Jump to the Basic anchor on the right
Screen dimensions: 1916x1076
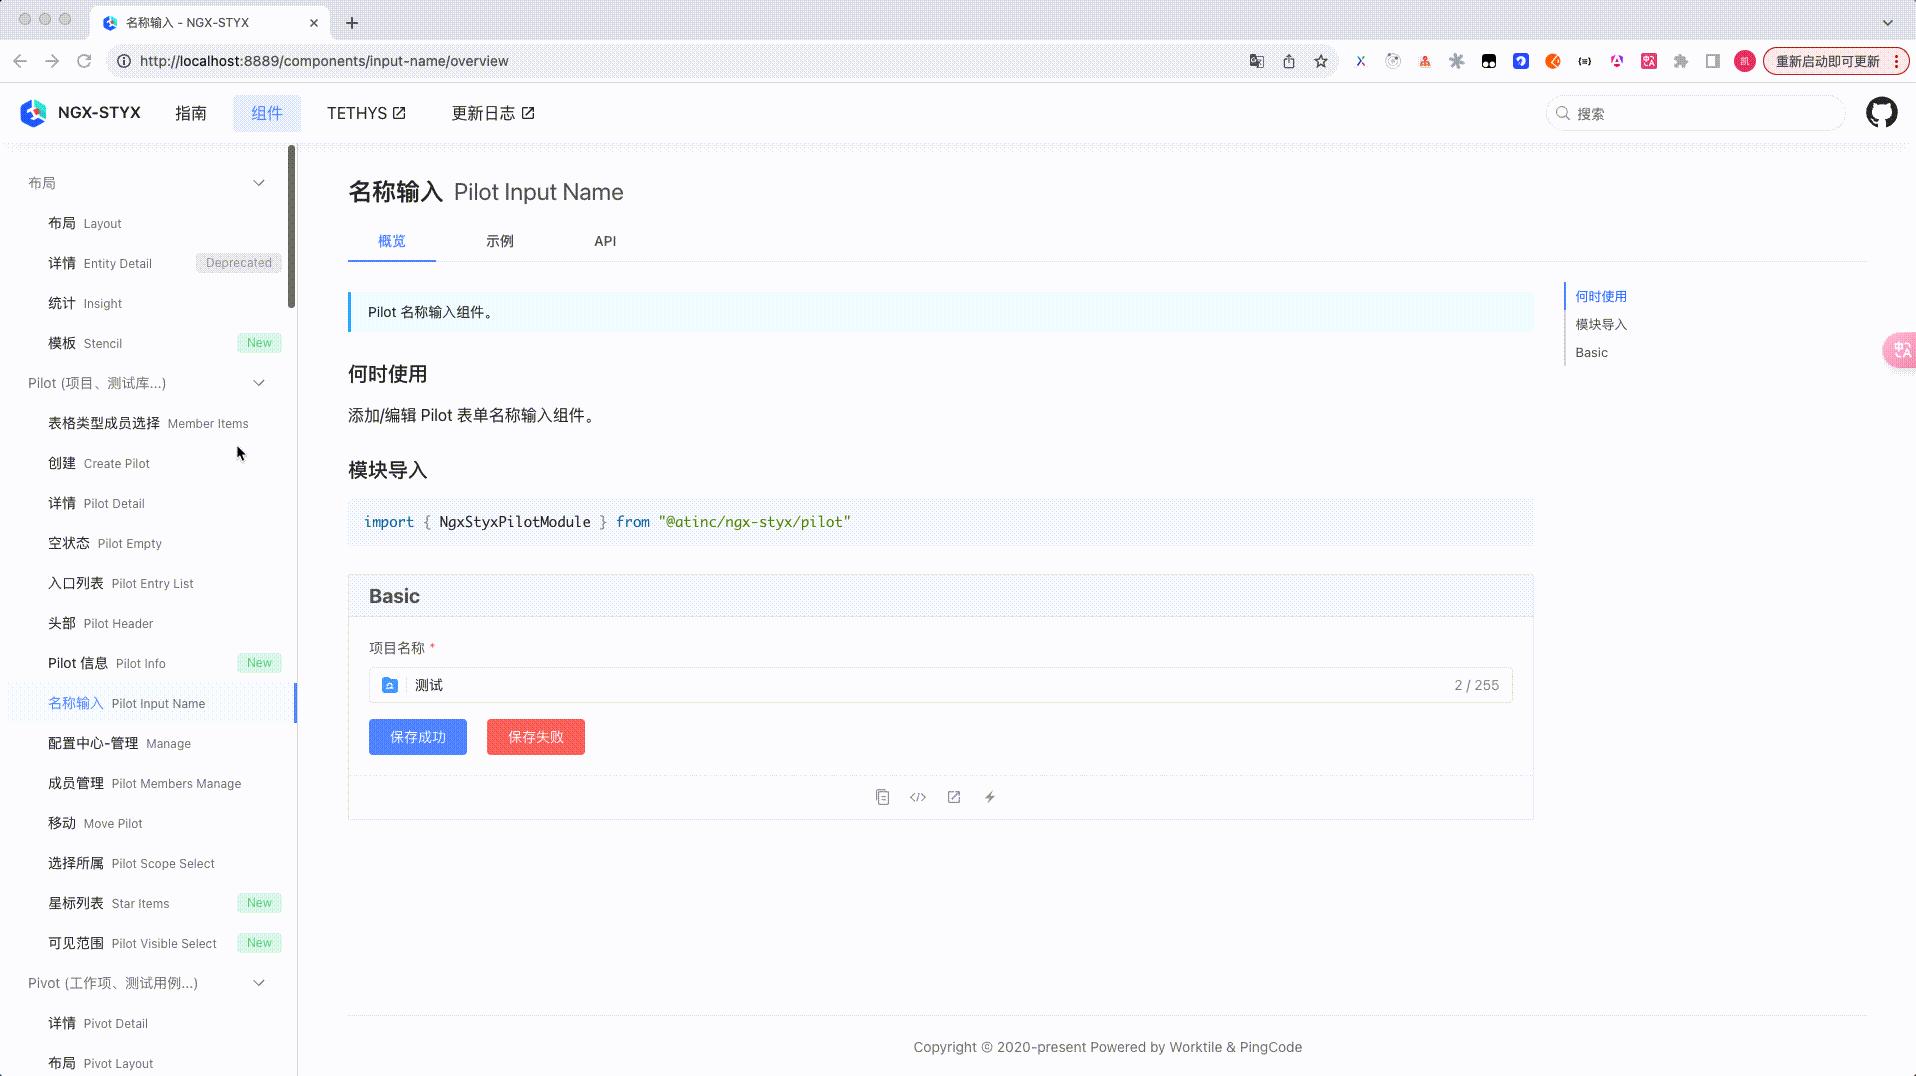pyautogui.click(x=1591, y=352)
